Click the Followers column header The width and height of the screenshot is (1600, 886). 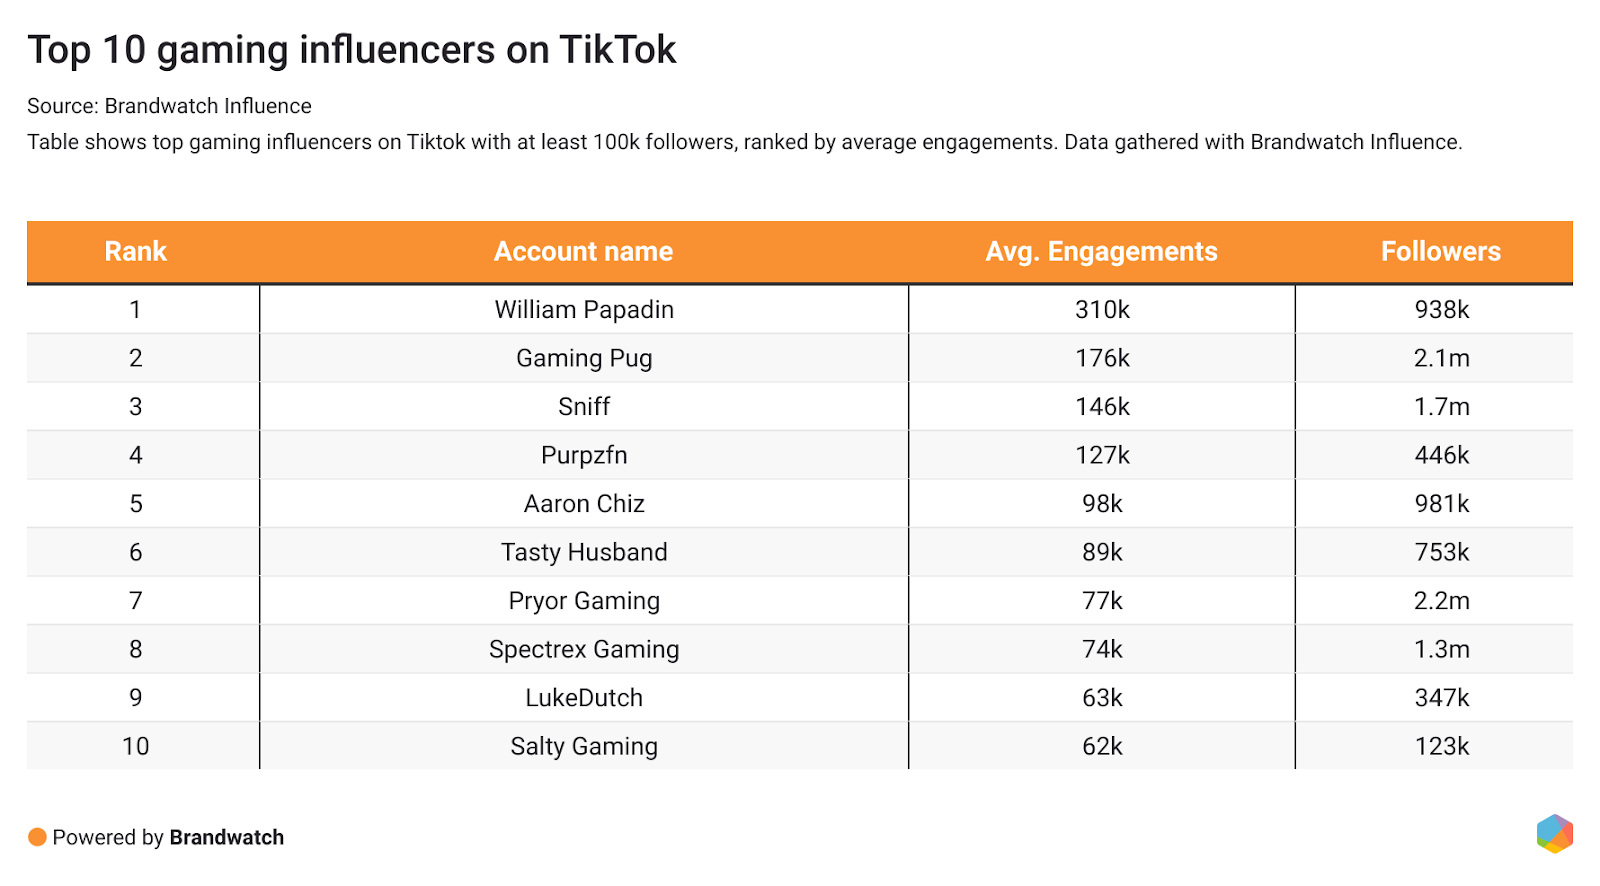pos(1440,252)
